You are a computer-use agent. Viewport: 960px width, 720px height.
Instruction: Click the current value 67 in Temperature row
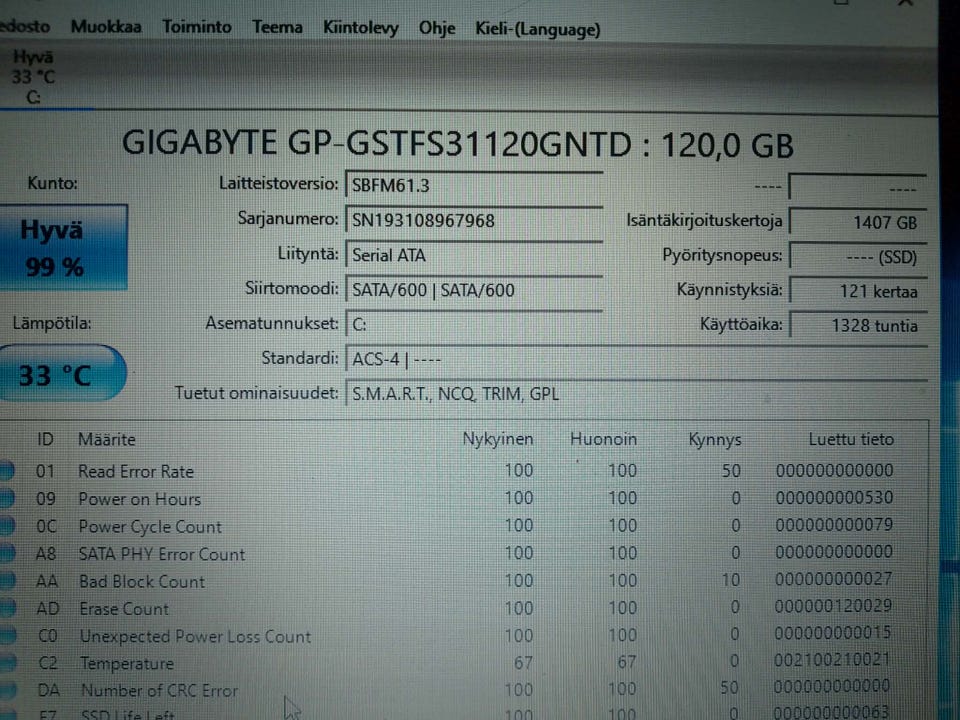point(523,662)
